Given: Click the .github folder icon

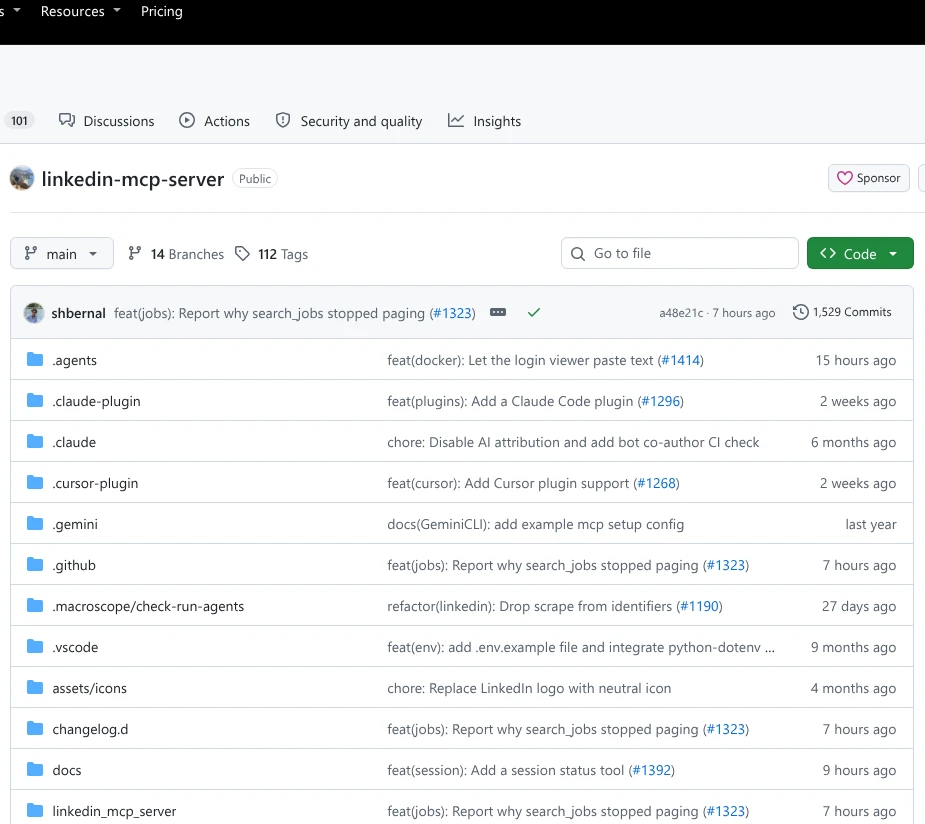Looking at the screenshot, I should (35, 564).
